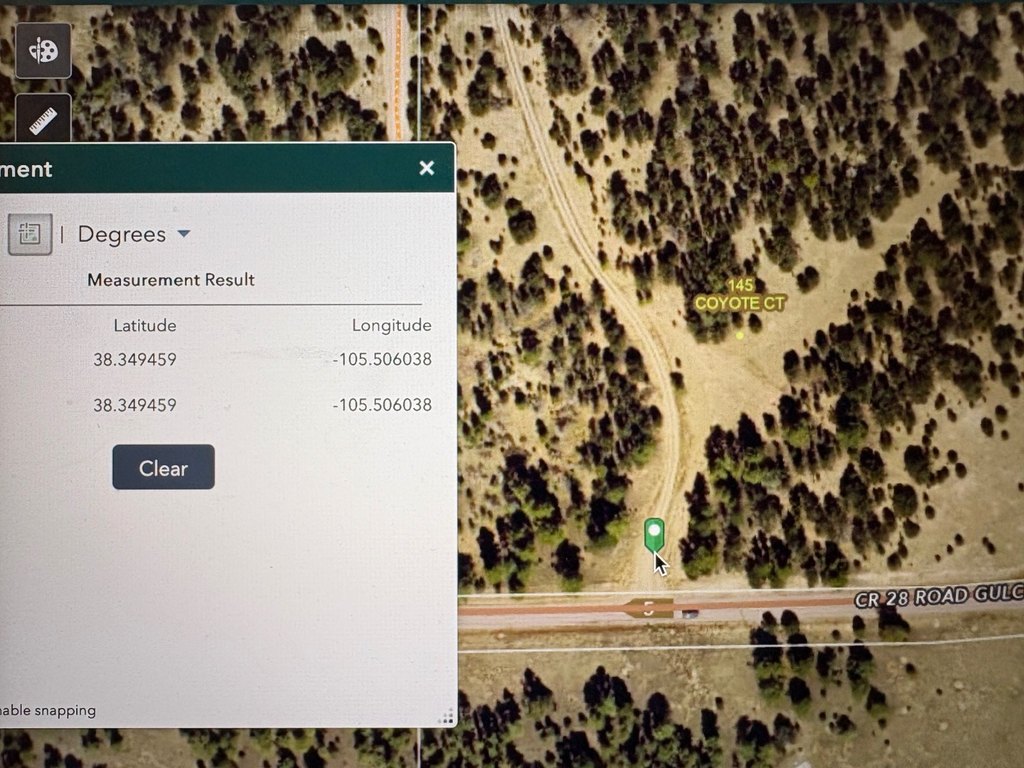1024x768 pixels.
Task: Select the ruler measurement tool
Action: (x=43, y=120)
